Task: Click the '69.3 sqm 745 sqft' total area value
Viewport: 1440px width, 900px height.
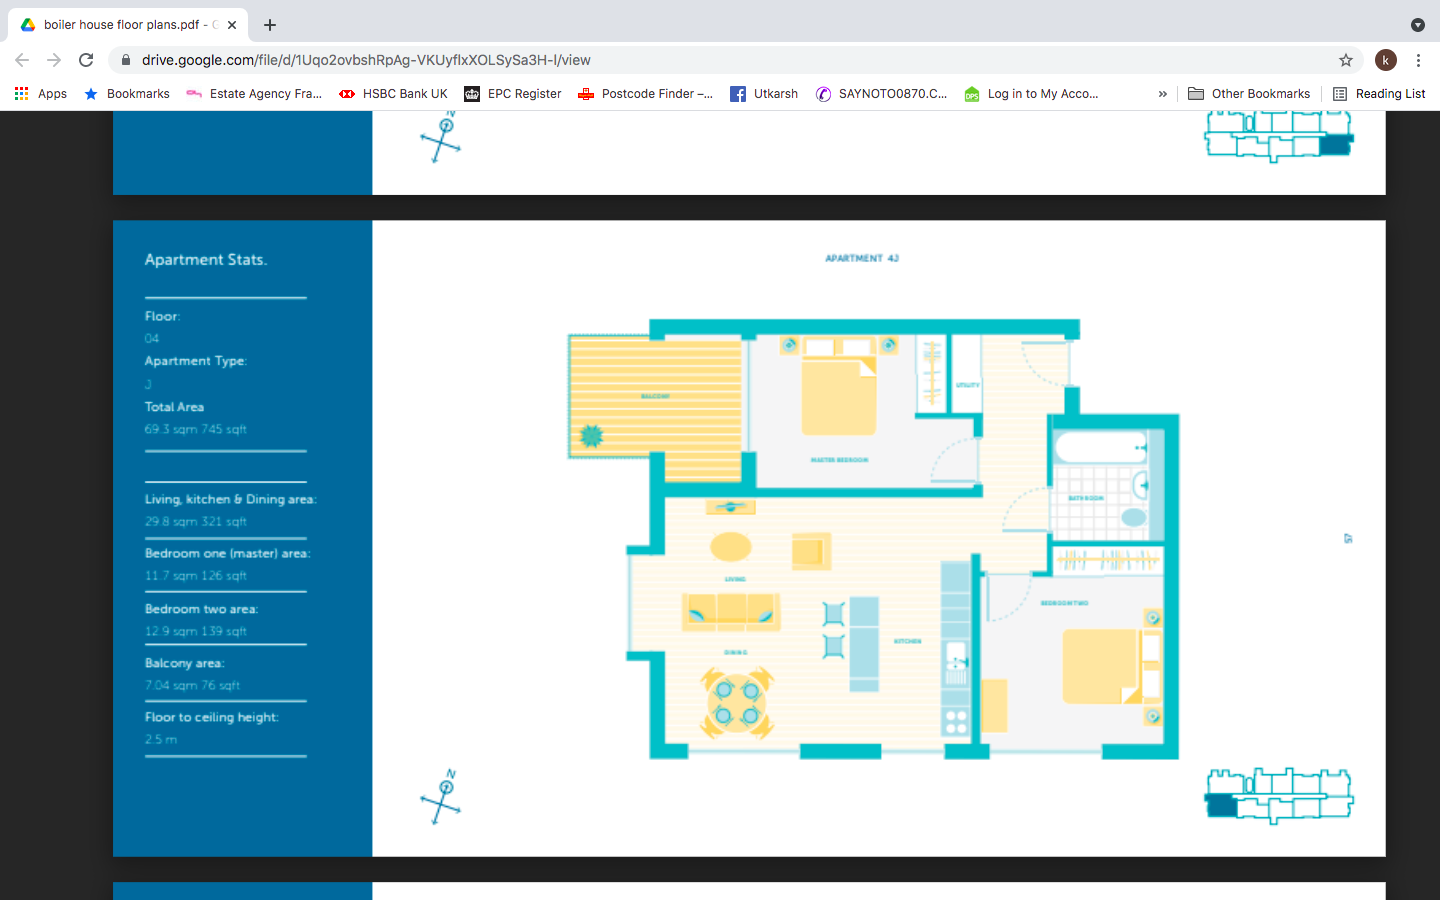Action: [x=195, y=429]
